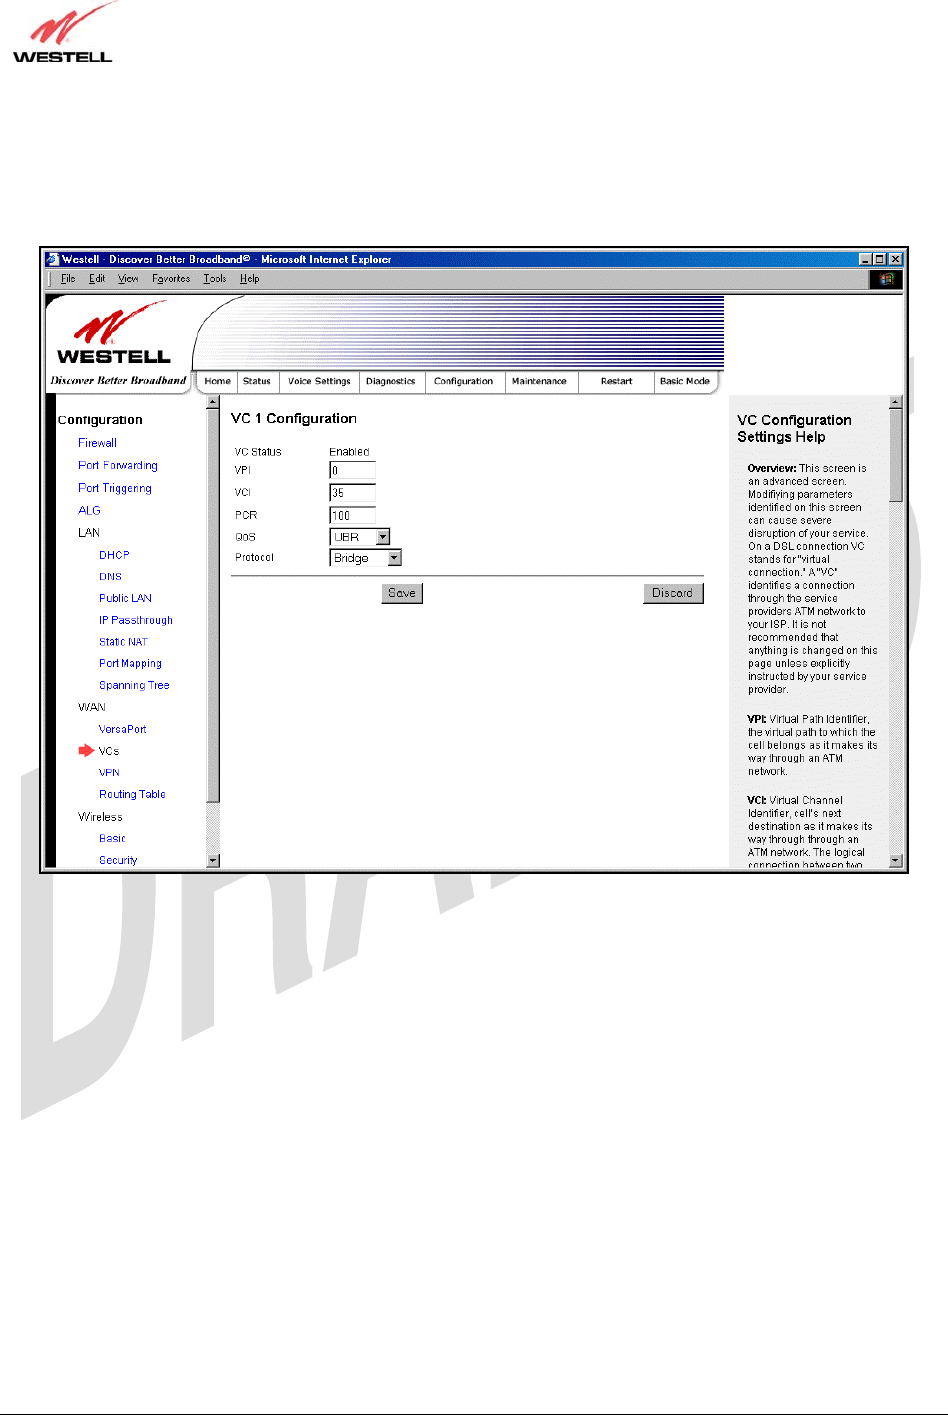This screenshot has width=948, height=1415.
Task: Open the Maintenance tab
Action: click(540, 381)
